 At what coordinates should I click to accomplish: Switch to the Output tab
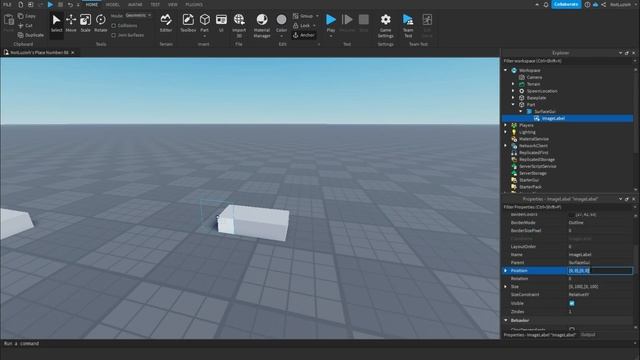coord(588,335)
